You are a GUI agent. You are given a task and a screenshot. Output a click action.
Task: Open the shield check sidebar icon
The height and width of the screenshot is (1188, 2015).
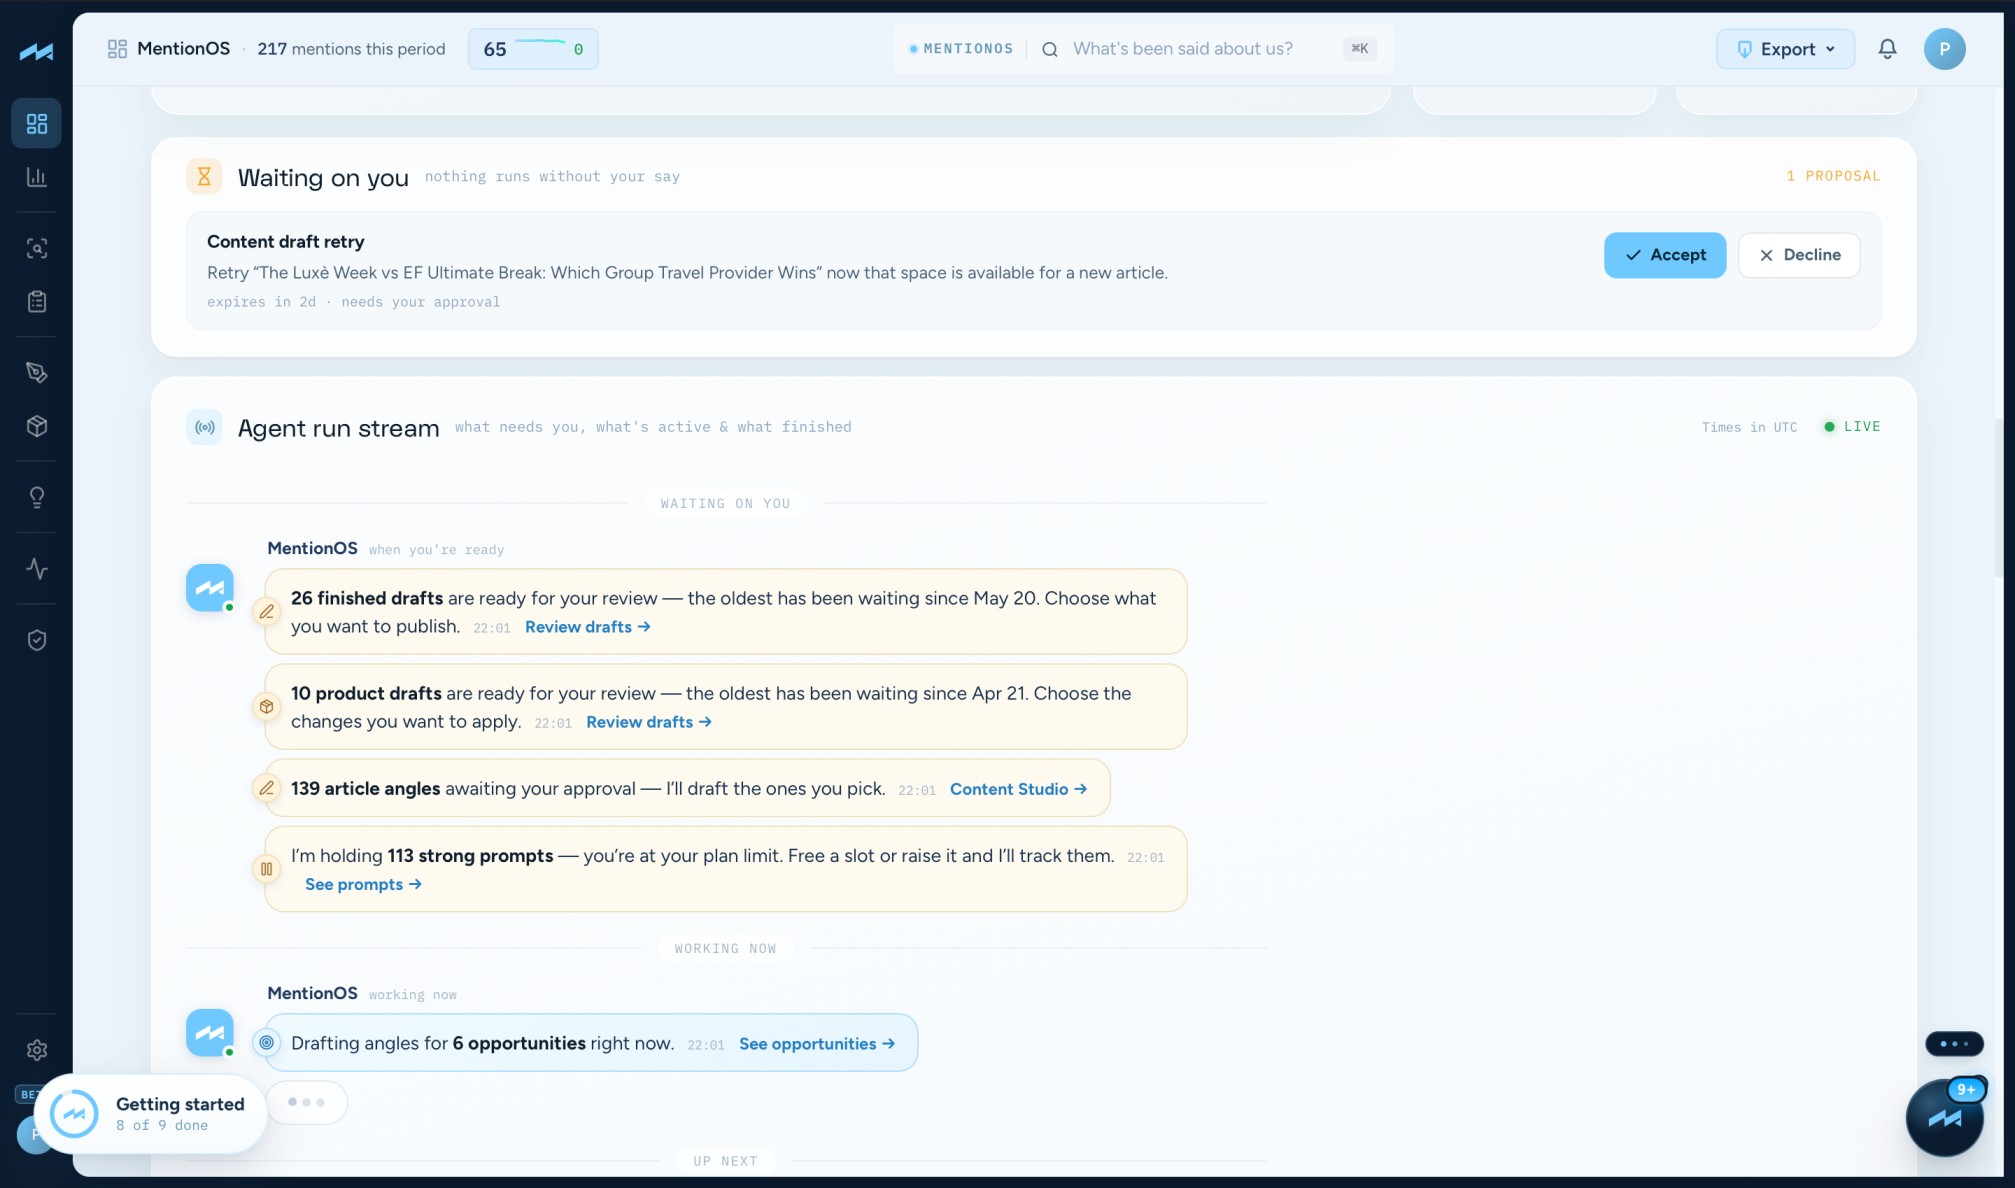tap(37, 640)
